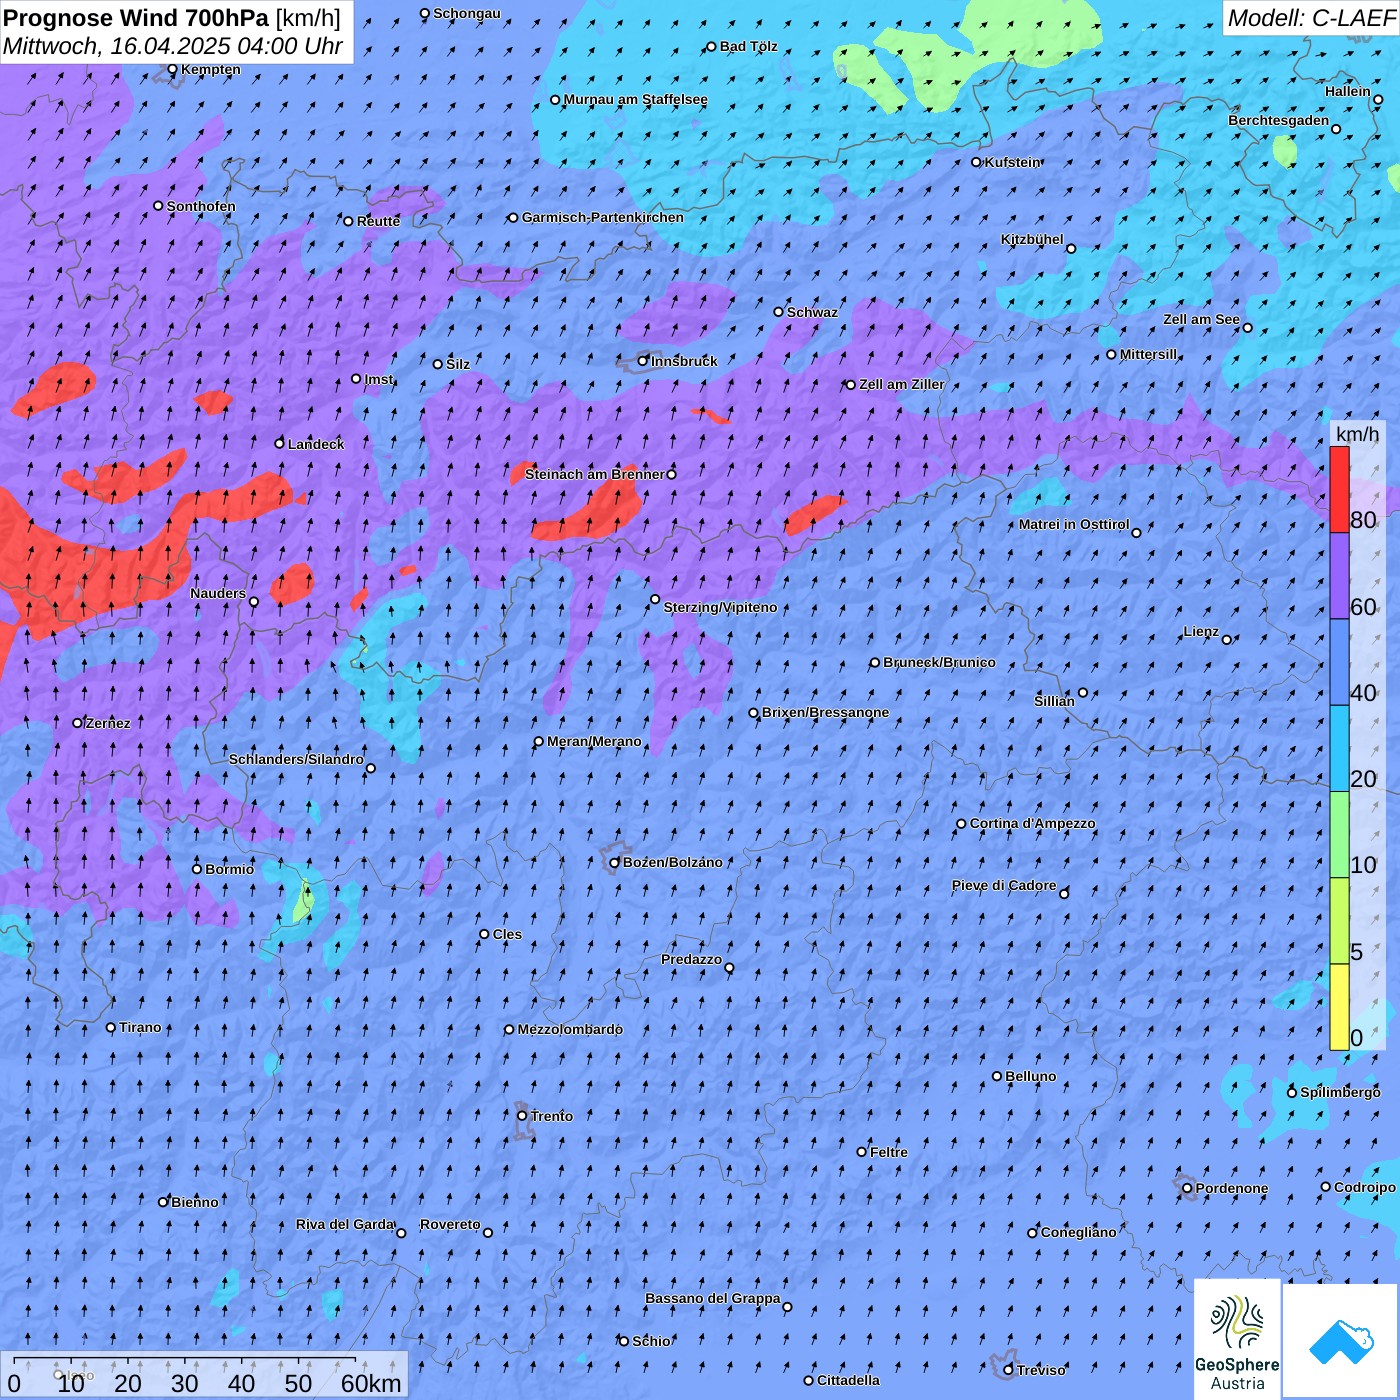The width and height of the screenshot is (1400, 1400).
Task: Click the Belluno location dot
Action: coord(997,1076)
